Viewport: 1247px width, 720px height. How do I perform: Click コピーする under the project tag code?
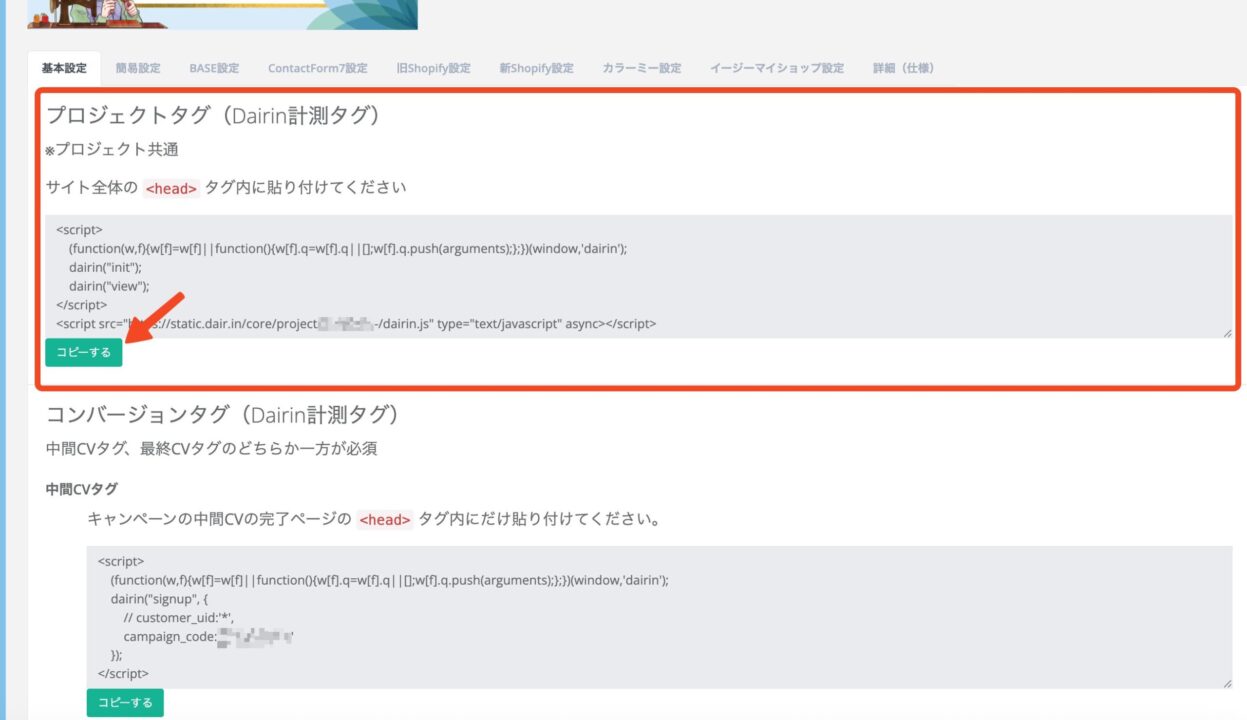(x=84, y=352)
